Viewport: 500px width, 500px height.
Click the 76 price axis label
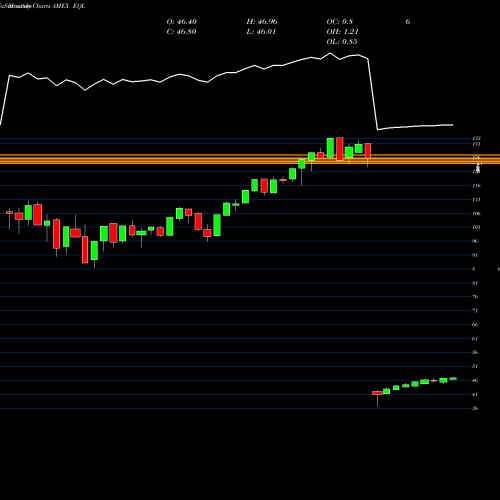click(475, 297)
